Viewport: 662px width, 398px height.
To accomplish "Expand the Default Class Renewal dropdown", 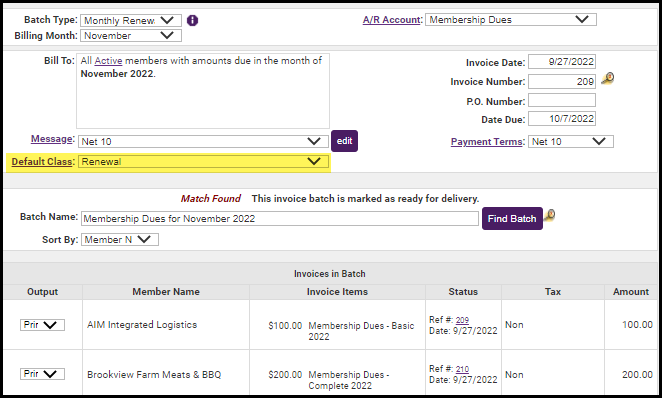I will tap(203, 162).
